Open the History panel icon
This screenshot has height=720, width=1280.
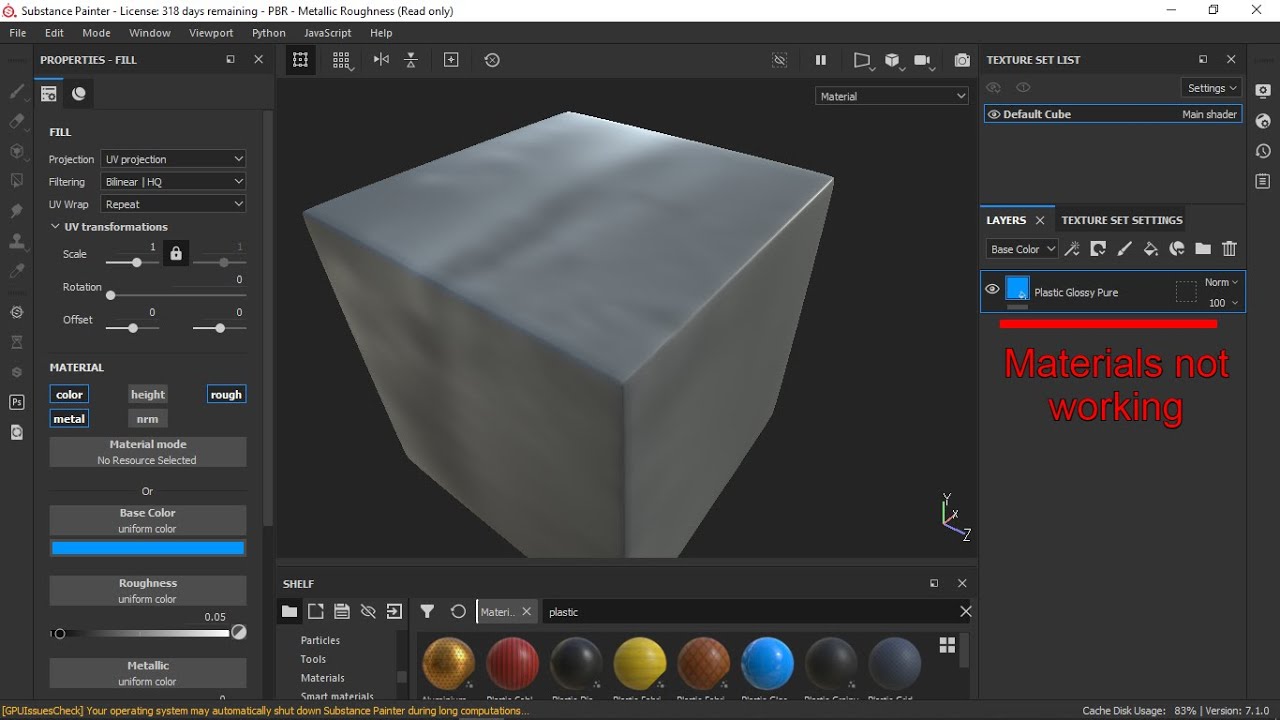point(1263,151)
